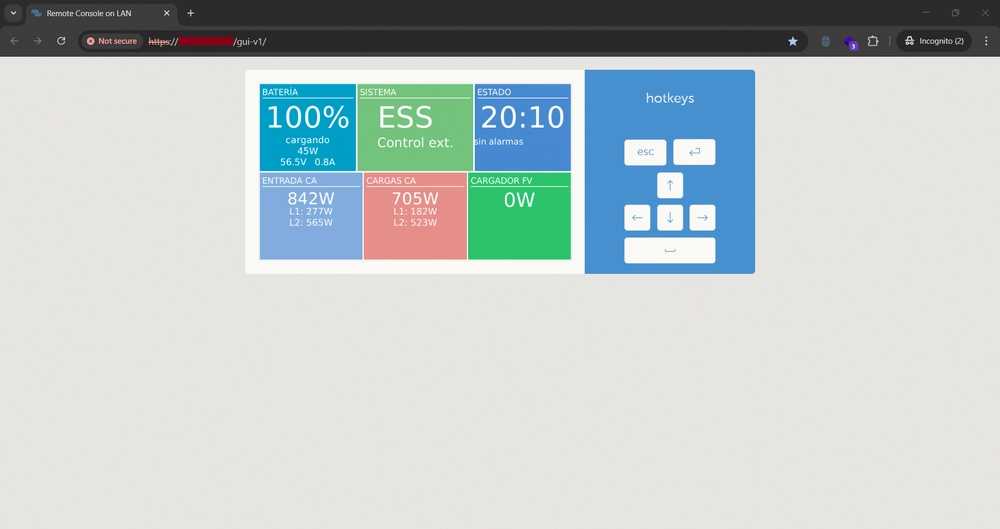
Task: Open the Chrome three-dot menu
Action: click(x=986, y=41)
